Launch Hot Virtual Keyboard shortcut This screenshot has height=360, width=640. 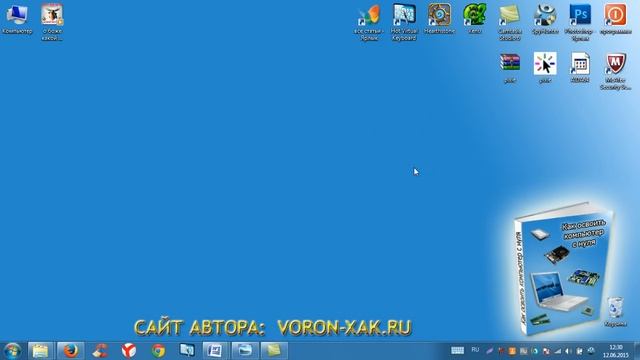click(404, 22)
